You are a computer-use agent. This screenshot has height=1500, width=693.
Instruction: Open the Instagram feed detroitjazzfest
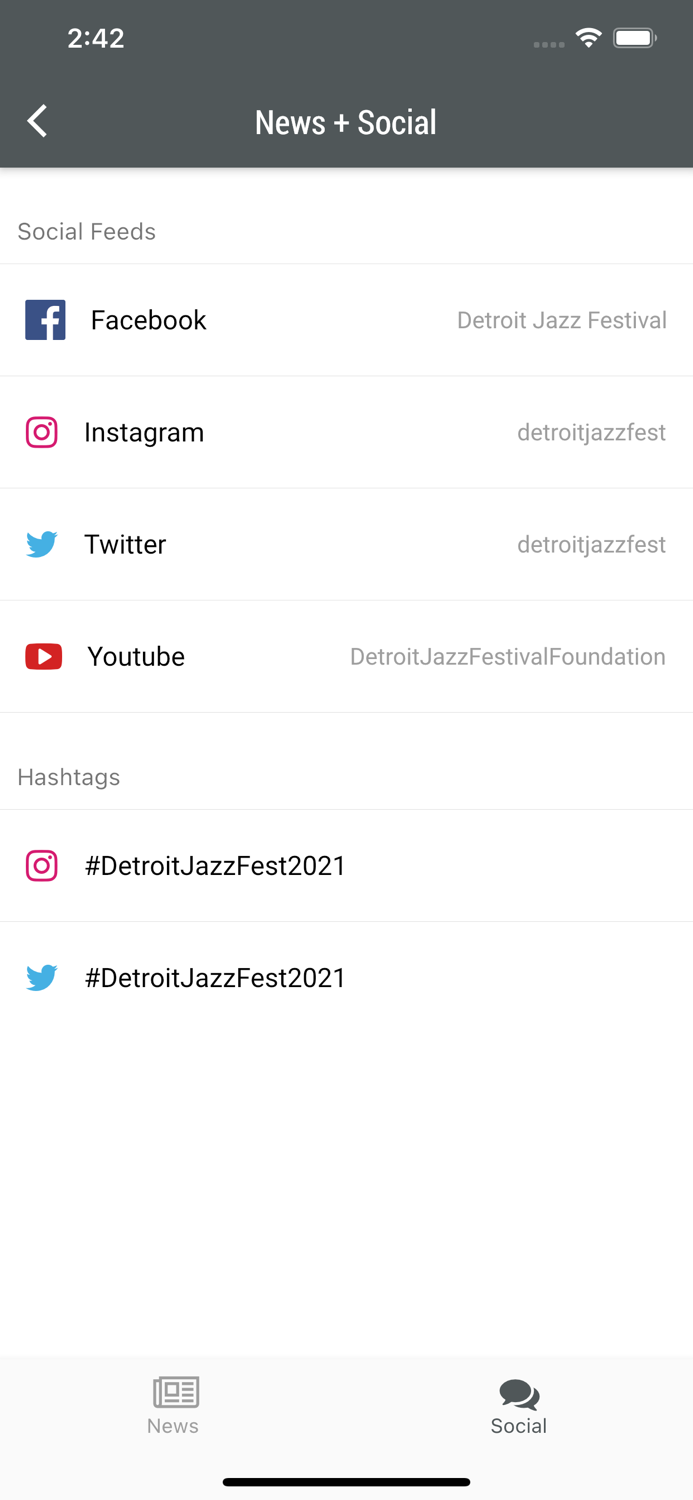(x=346, y=433)
